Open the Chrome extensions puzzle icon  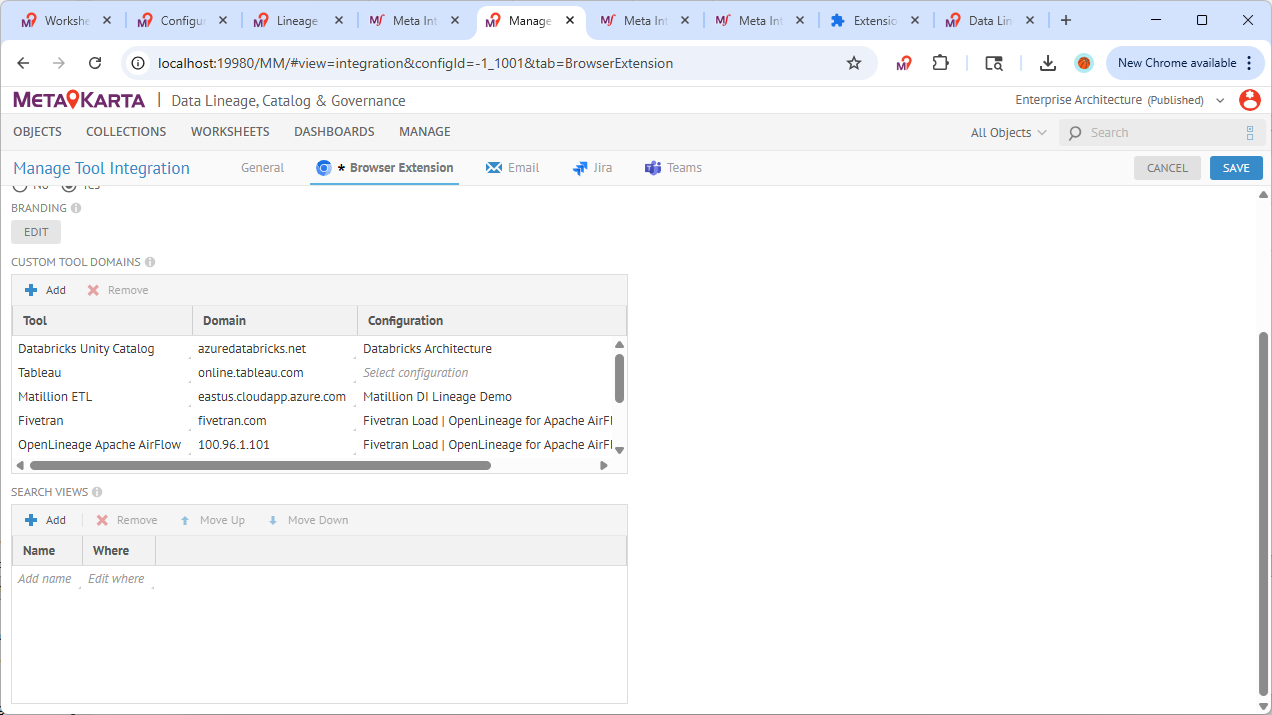coord(940,63)
